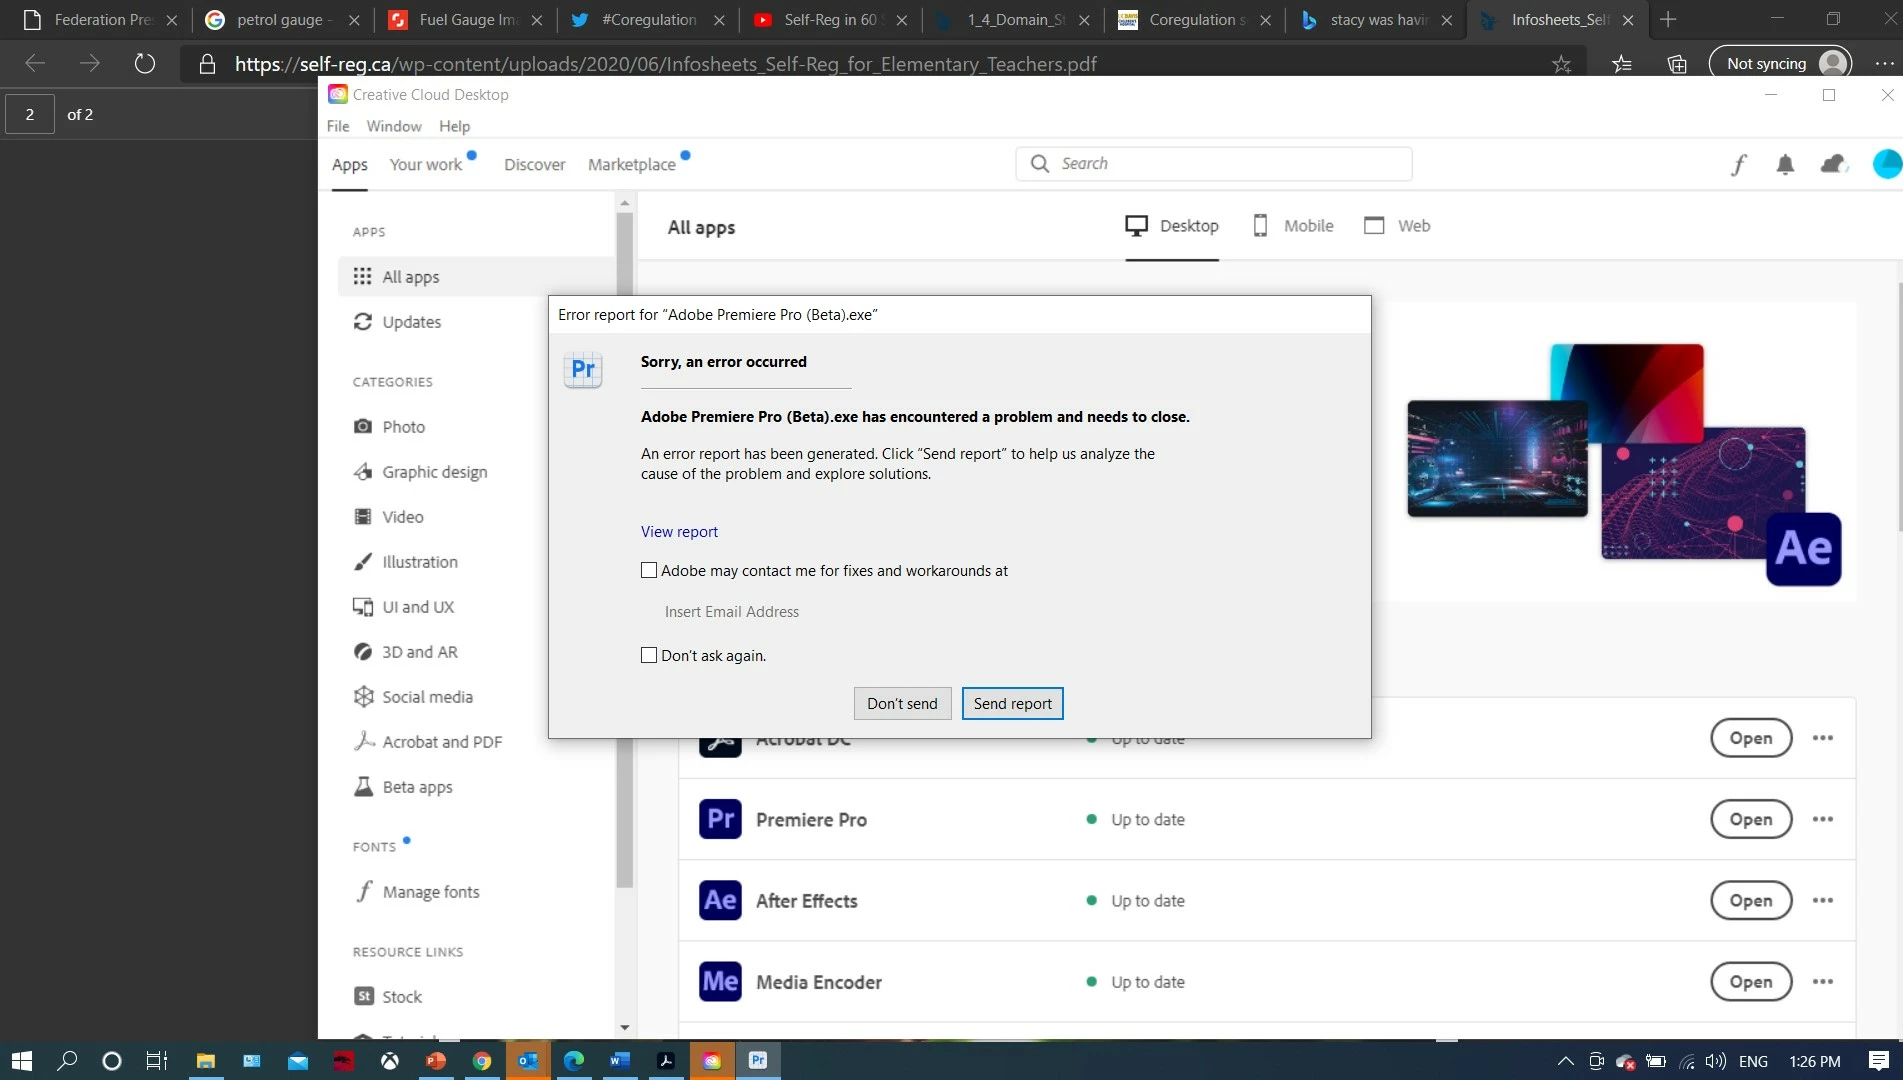Click the Creative Cloud search field
The height and width of the screenshot is (1080, 1903).
pyautogui.click(x=1214, y=164)
